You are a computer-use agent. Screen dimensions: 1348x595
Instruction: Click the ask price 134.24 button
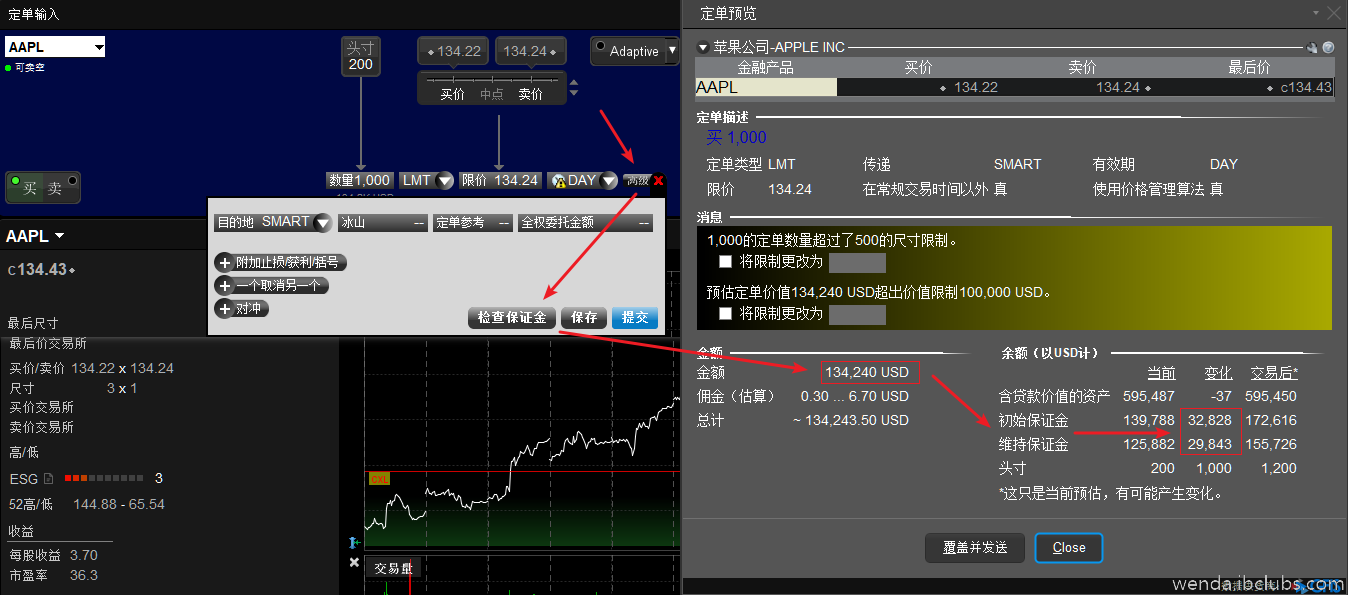(530, 51)
